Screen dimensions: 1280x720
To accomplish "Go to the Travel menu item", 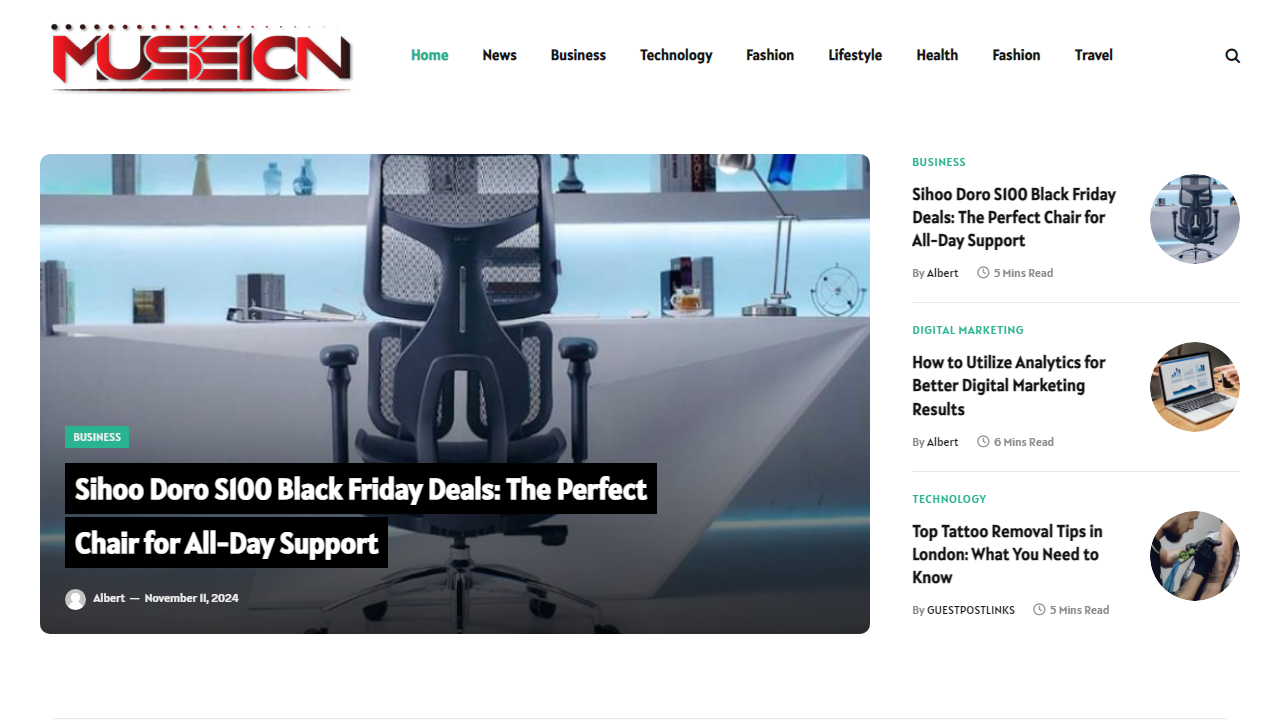I will pyautogui.click(x=1093, y=55).
